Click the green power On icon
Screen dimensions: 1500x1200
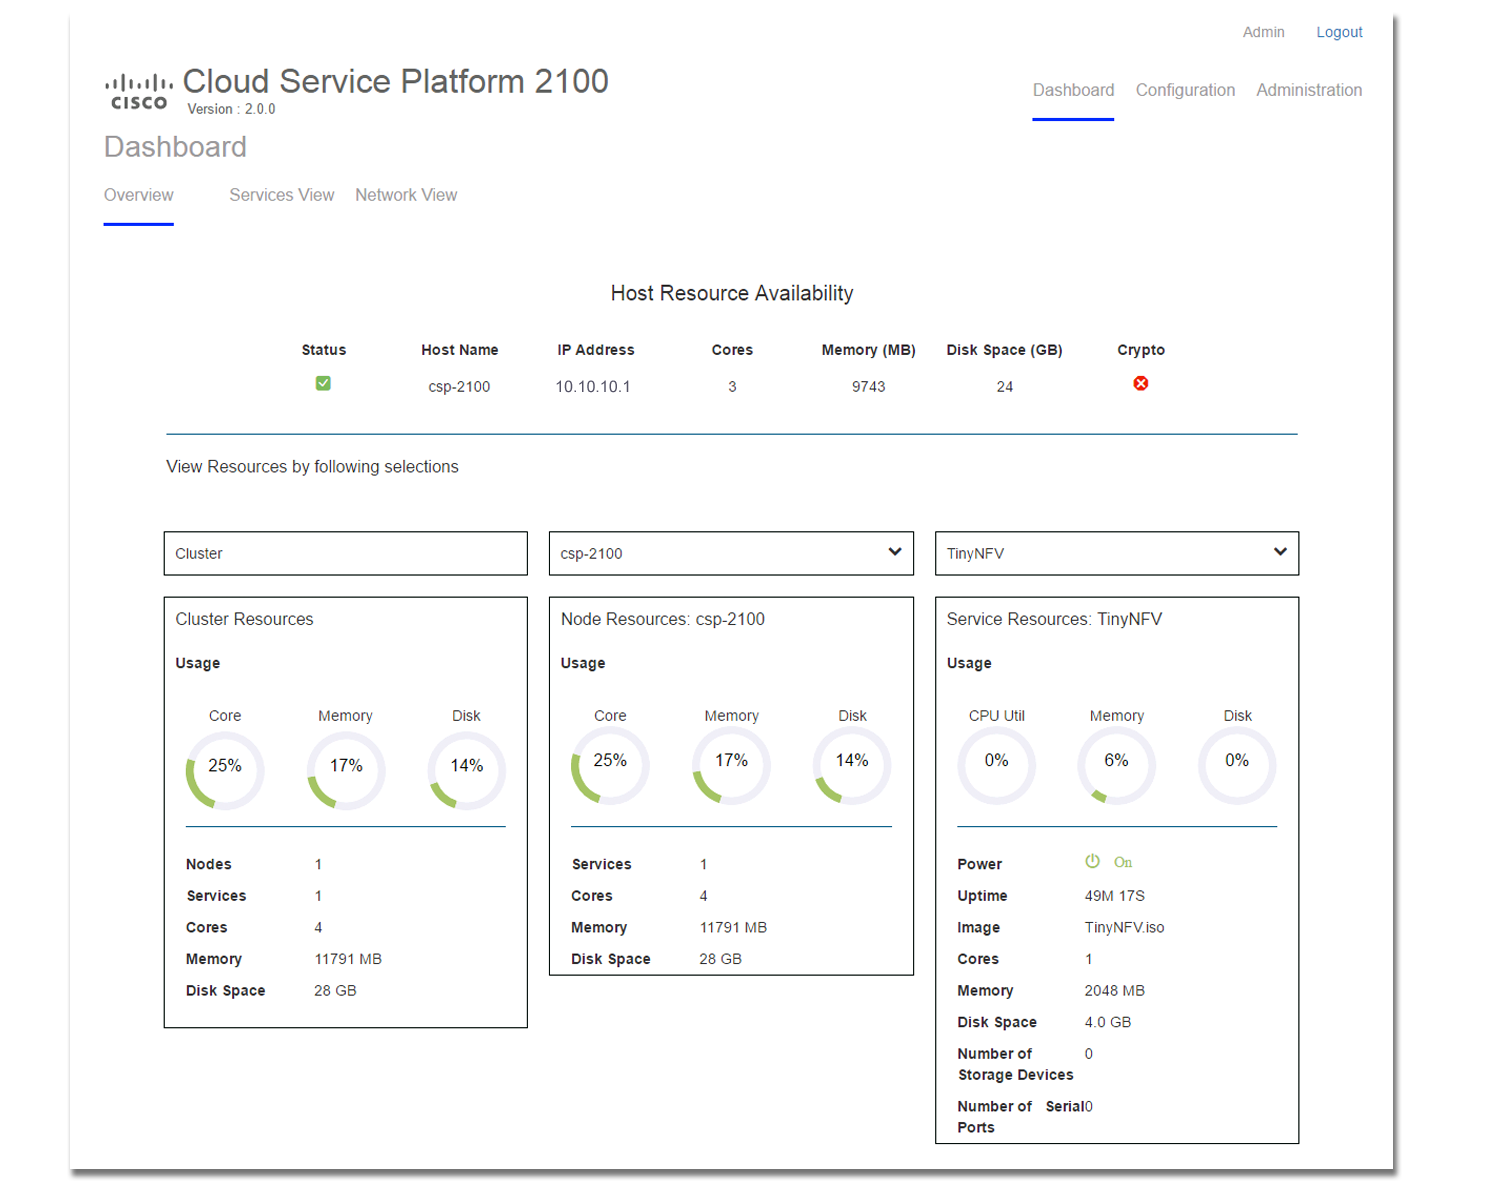(x=1092, y=862)
